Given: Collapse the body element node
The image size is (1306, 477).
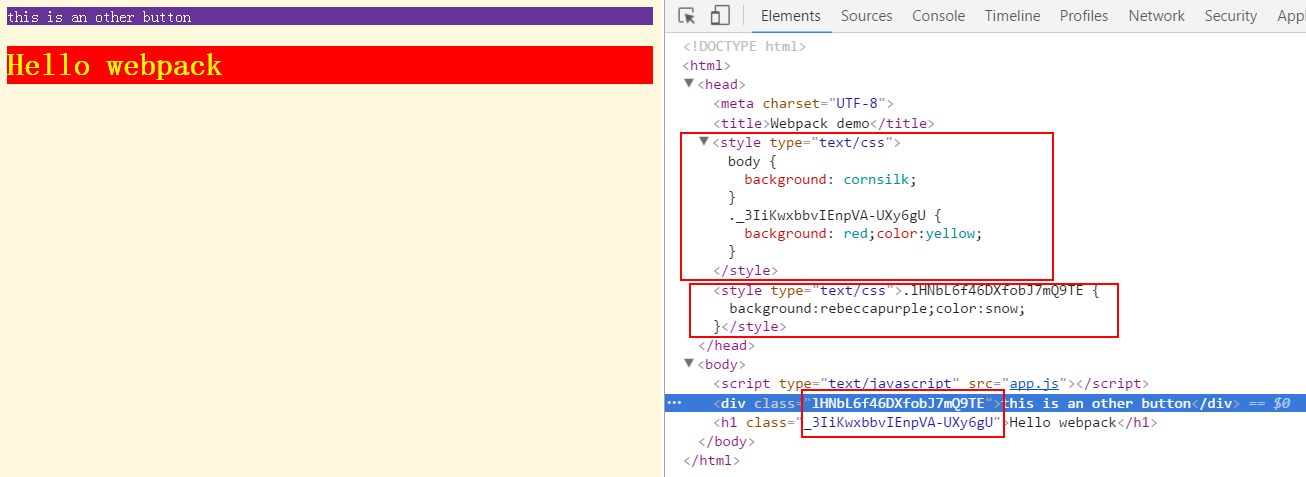Looking at the screenshot, I should click(x=688, y=364).
